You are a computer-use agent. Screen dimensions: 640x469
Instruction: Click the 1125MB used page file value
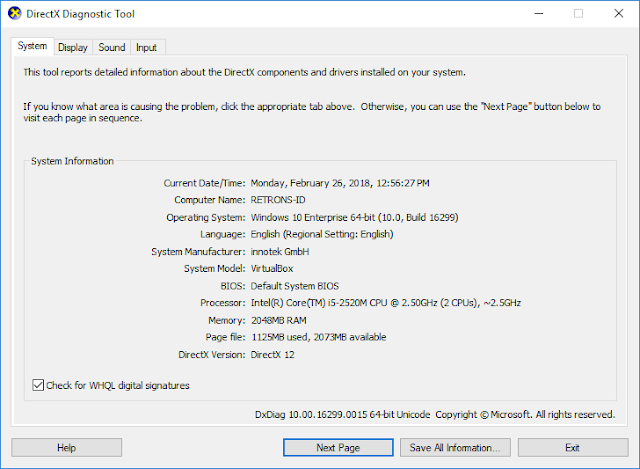(318, 337)
